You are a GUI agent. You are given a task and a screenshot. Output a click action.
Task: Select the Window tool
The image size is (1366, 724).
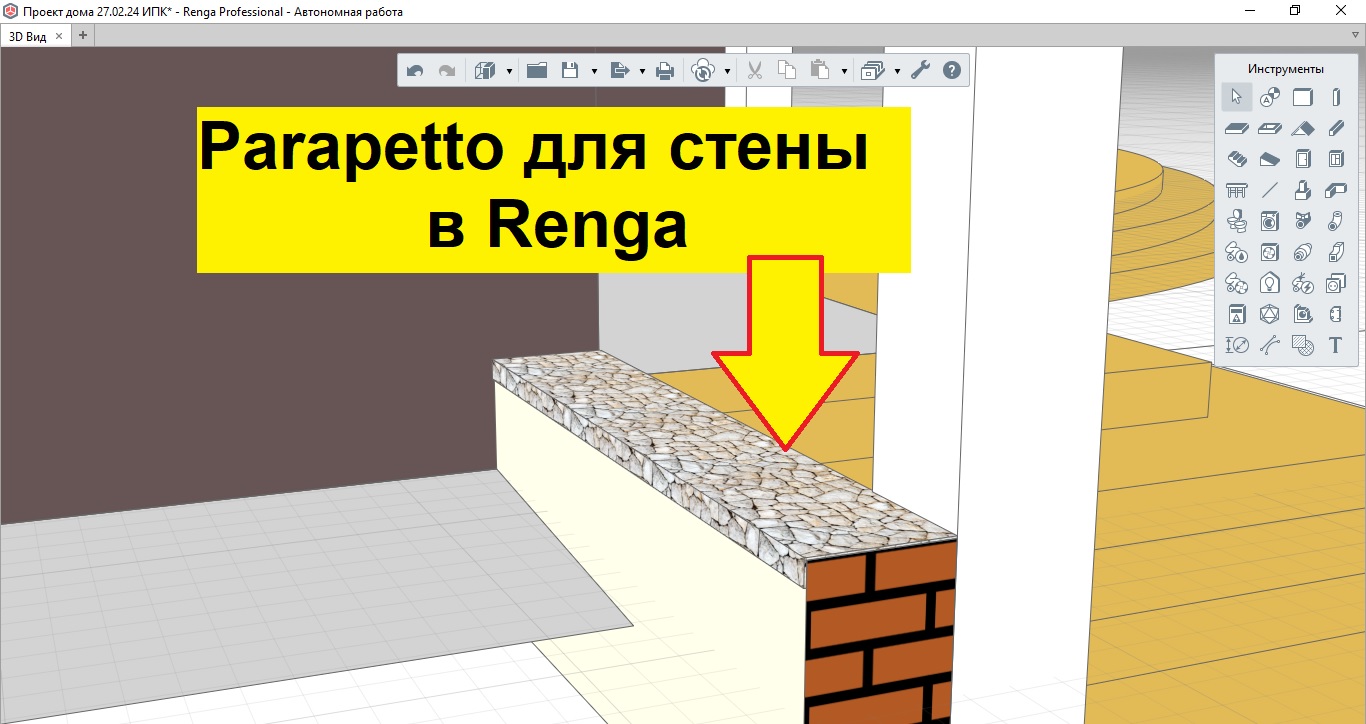(x=1335, y=159)
